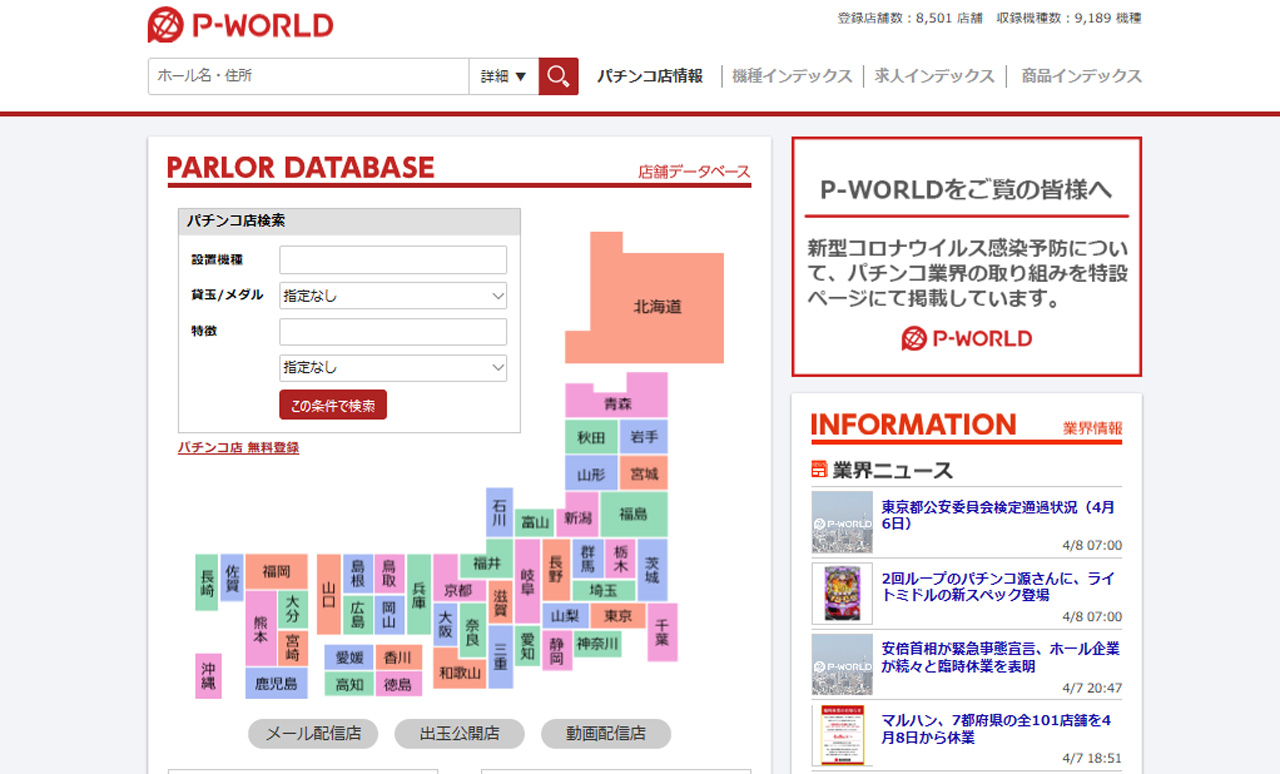
Task: Click thumbnail beside 安倍首相 news item
Action: click(842, 664)
